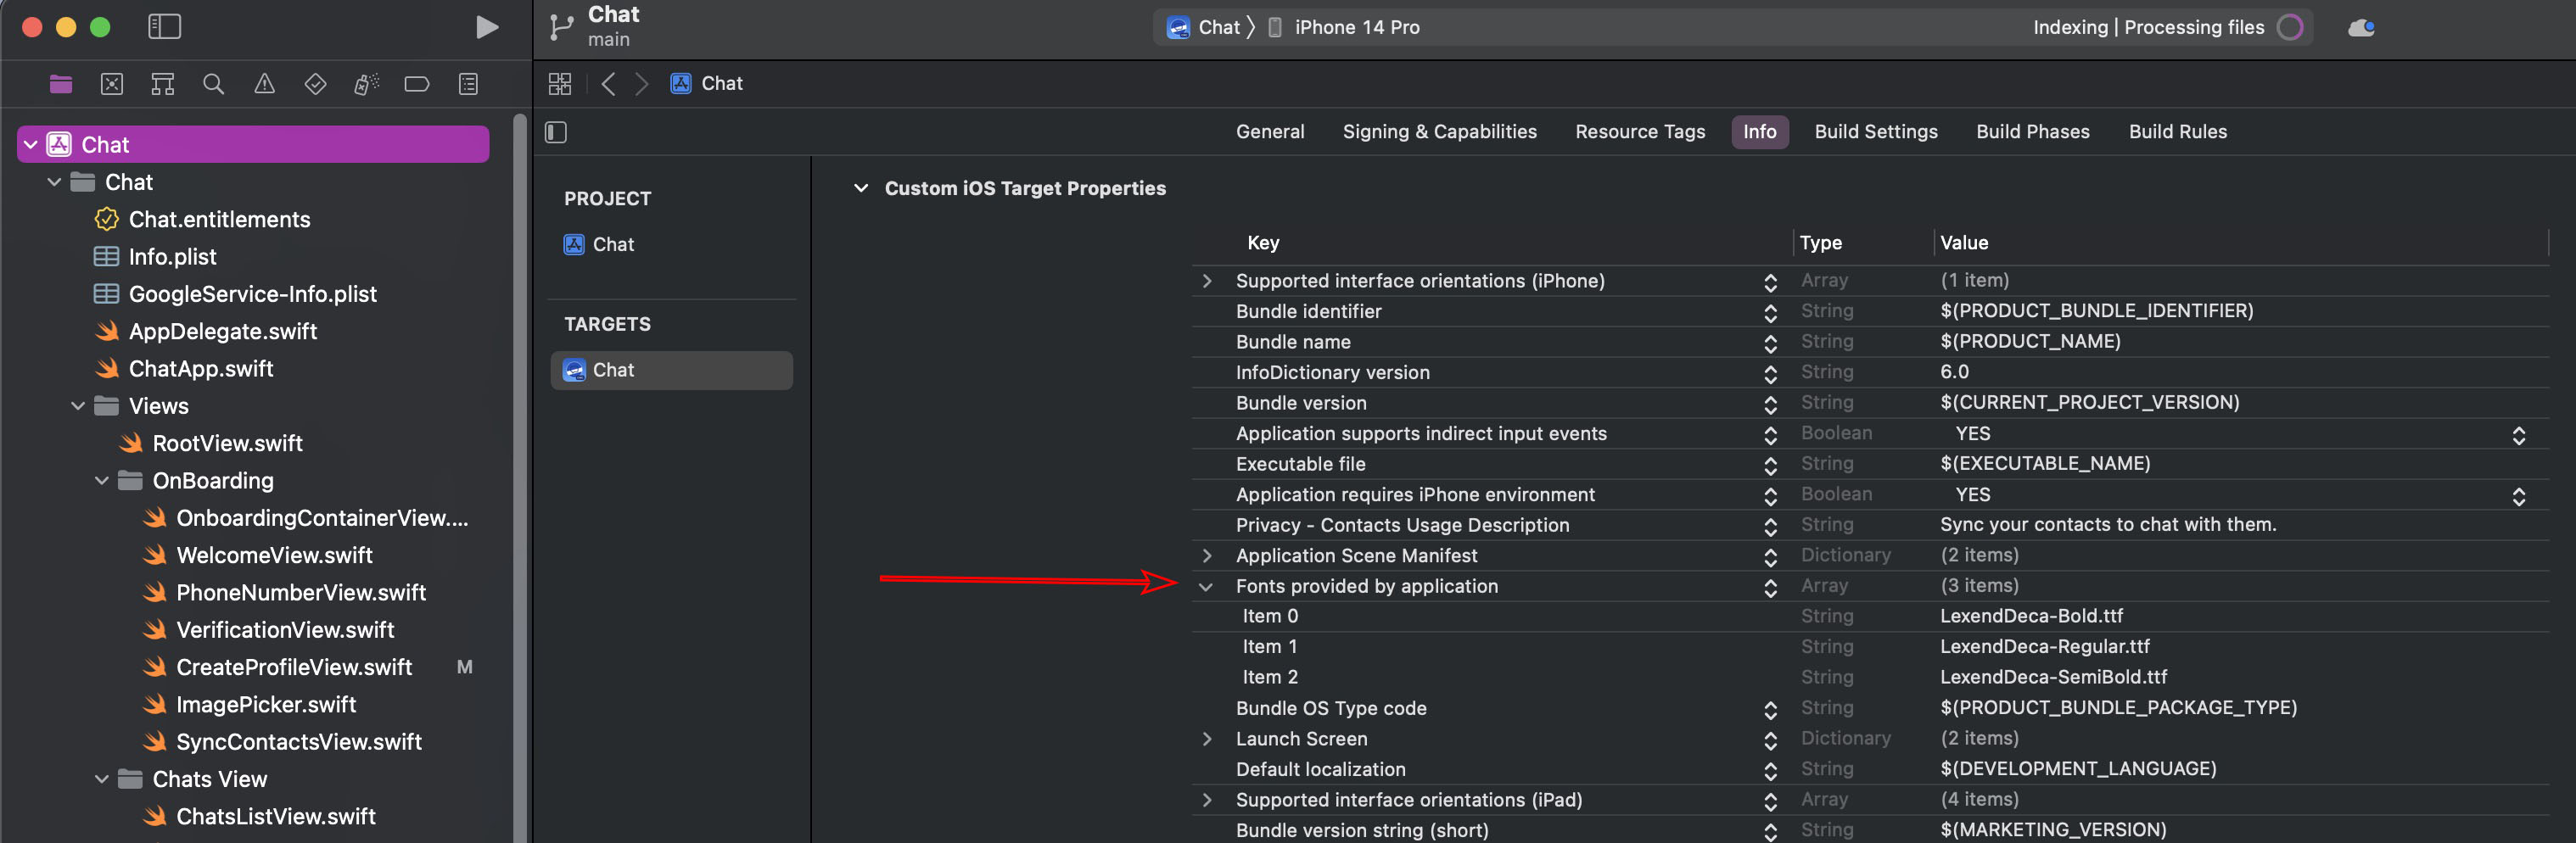Open the Breakpoint navigator
The image size is (2576, 843).
pyautogui.click(x=417, y=84)
